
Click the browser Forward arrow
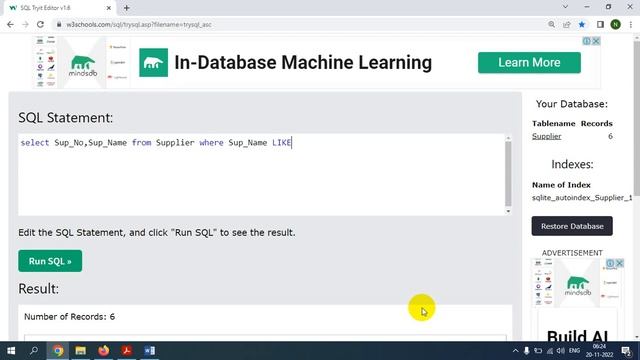(x=25, y=24)
